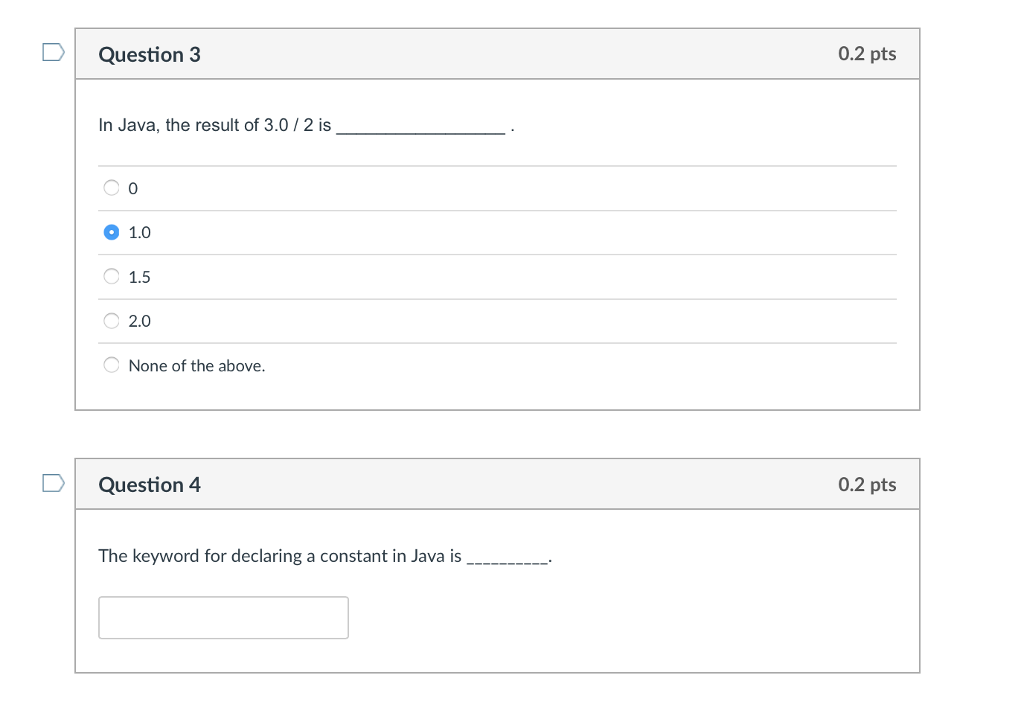This screenshot has height=713, width=1024.
Task: Click the None of the above label text
Action: pos(196,365)
